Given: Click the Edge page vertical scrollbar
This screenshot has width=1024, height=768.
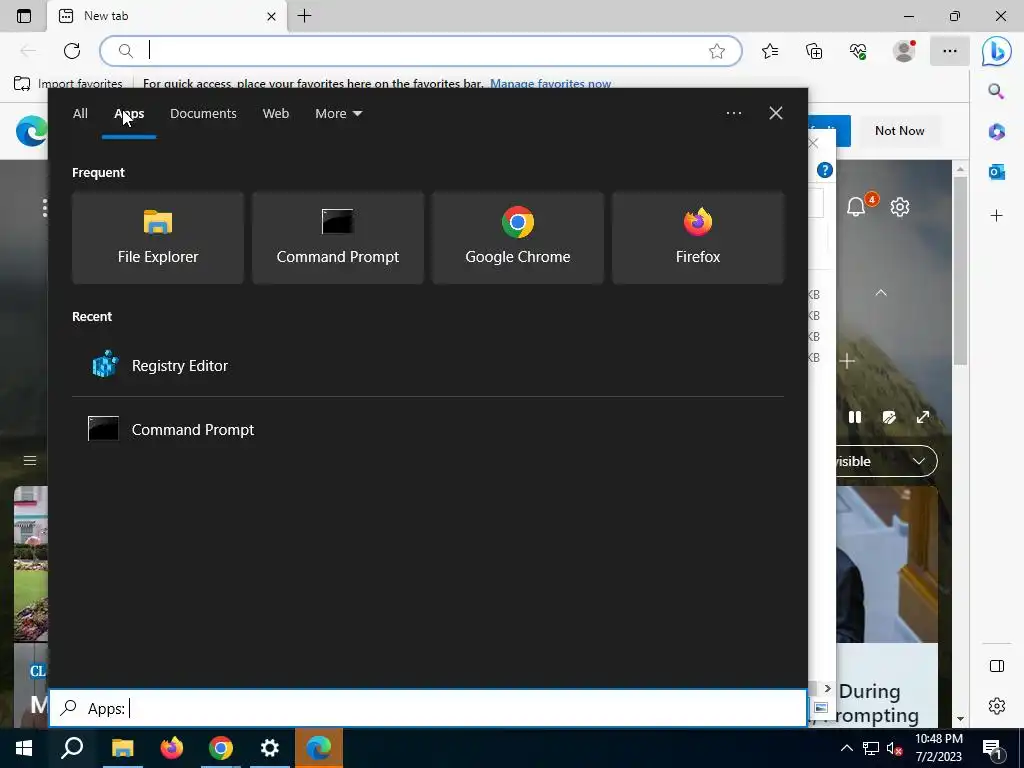Looking at the screenshot, I should pos(960,271).
